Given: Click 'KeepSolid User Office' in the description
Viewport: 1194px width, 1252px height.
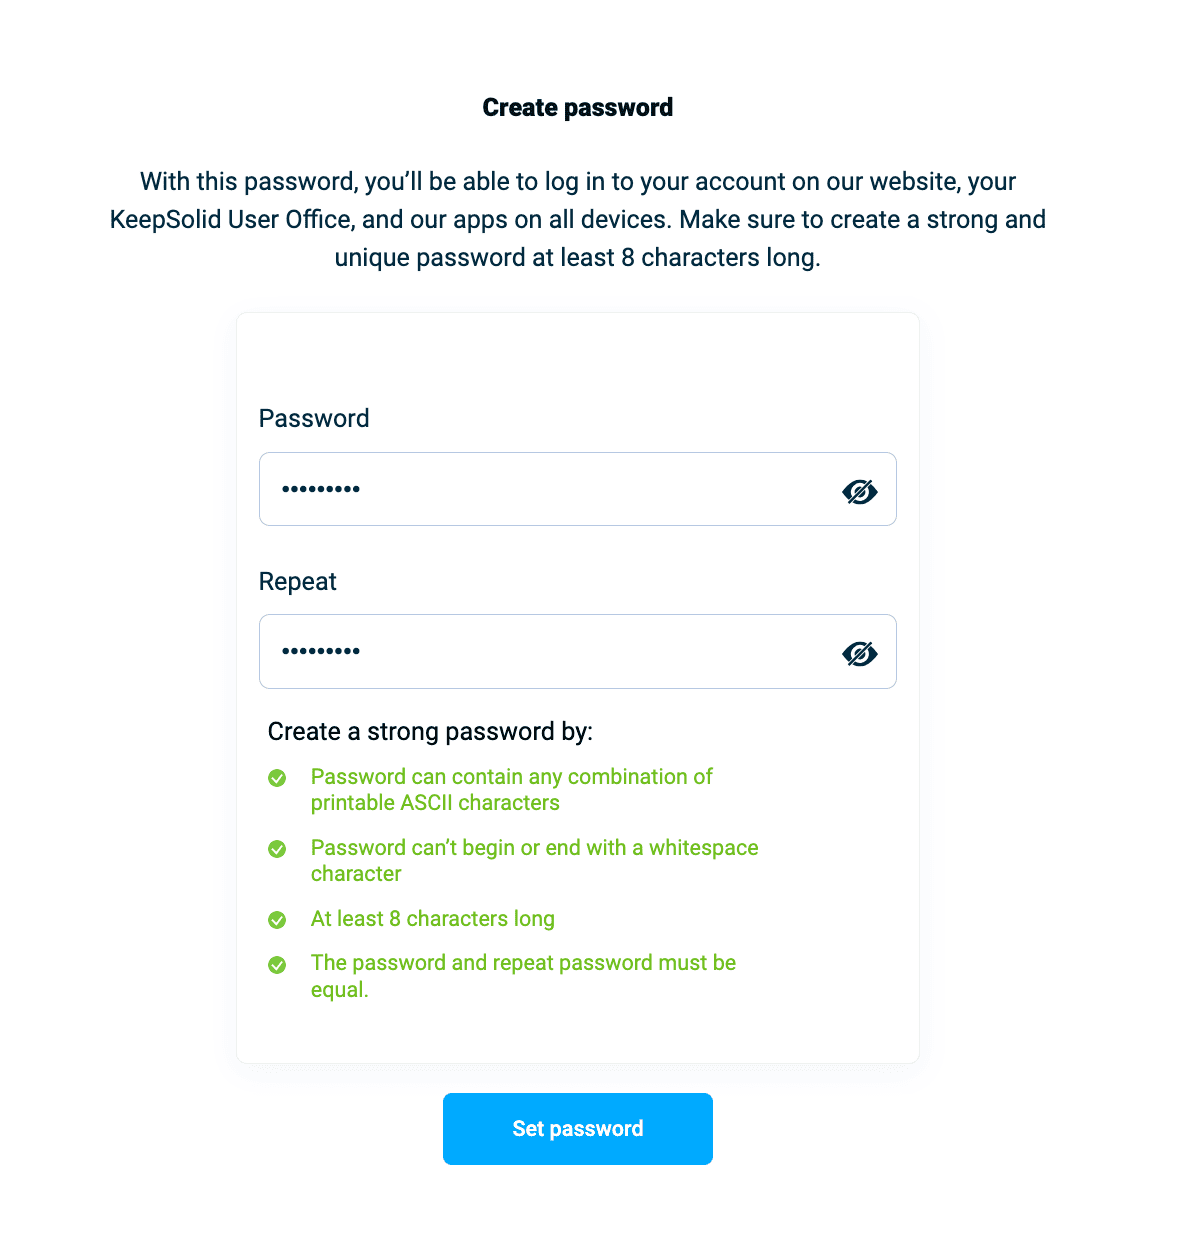Looking at the screenshot, I should 231,220.
